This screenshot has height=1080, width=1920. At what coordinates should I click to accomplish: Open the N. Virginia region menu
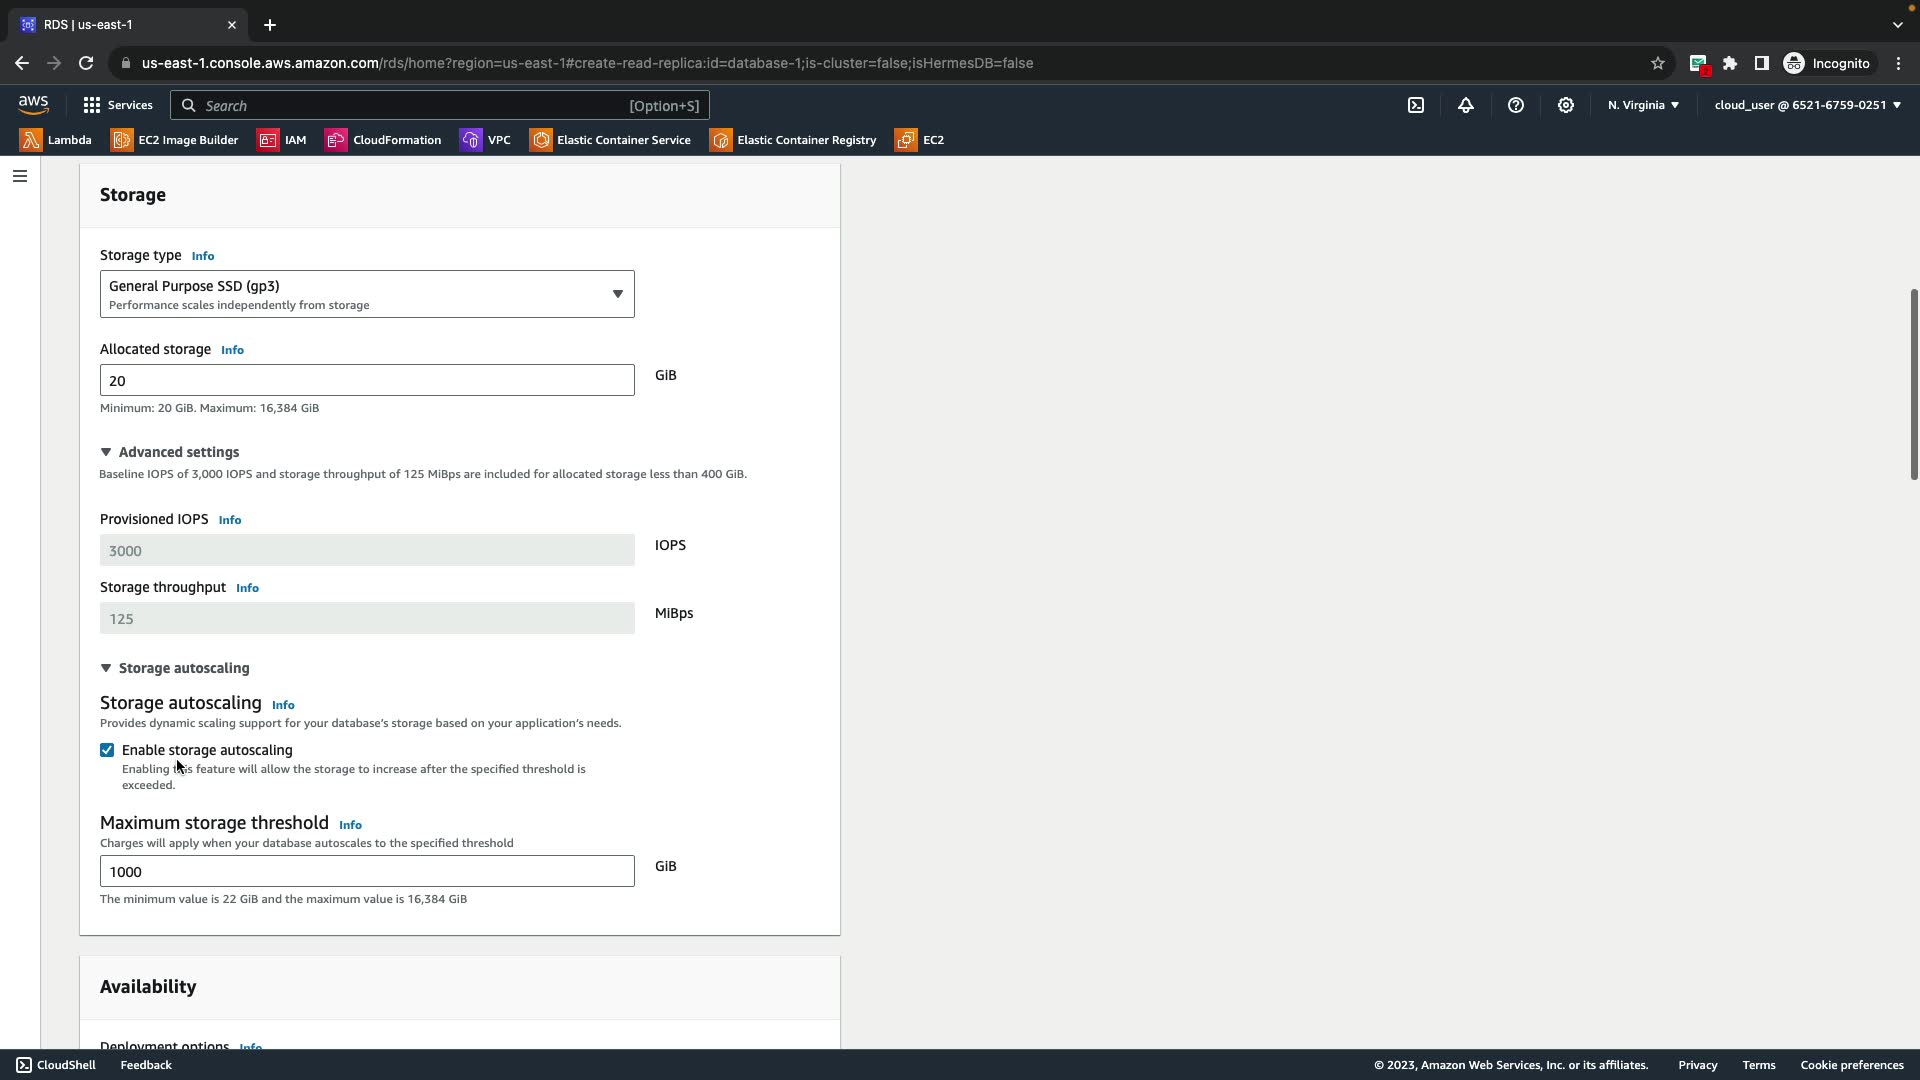click(x=1643, y=105)
